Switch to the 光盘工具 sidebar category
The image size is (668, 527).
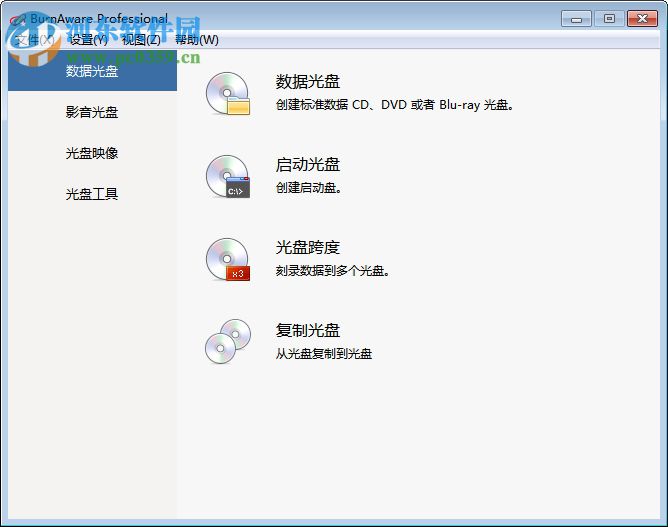92,194
